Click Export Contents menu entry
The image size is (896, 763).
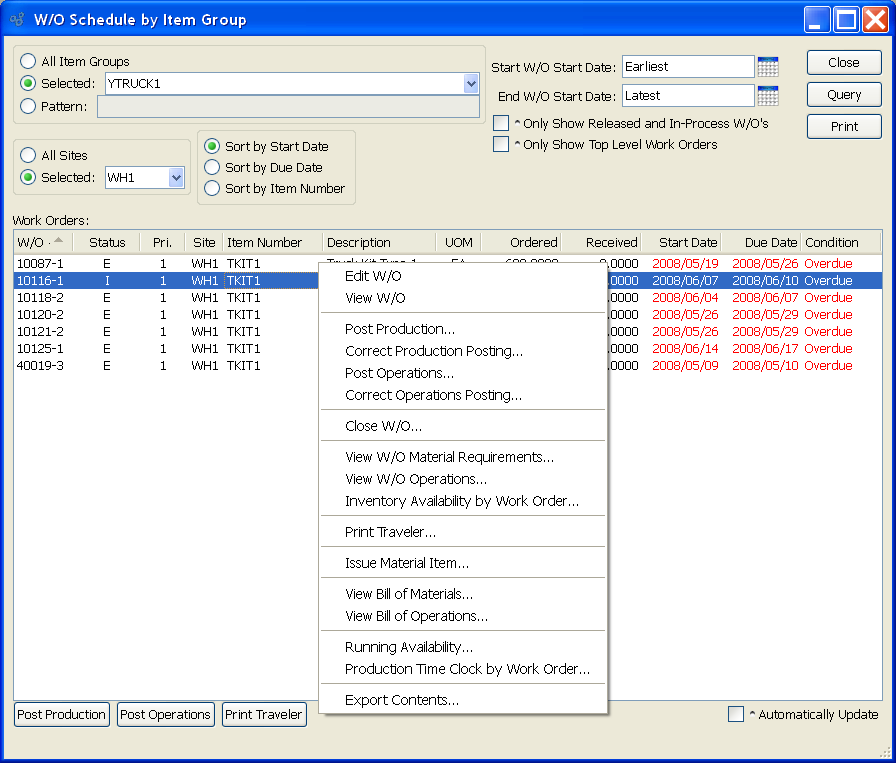(x=401, y=700)
